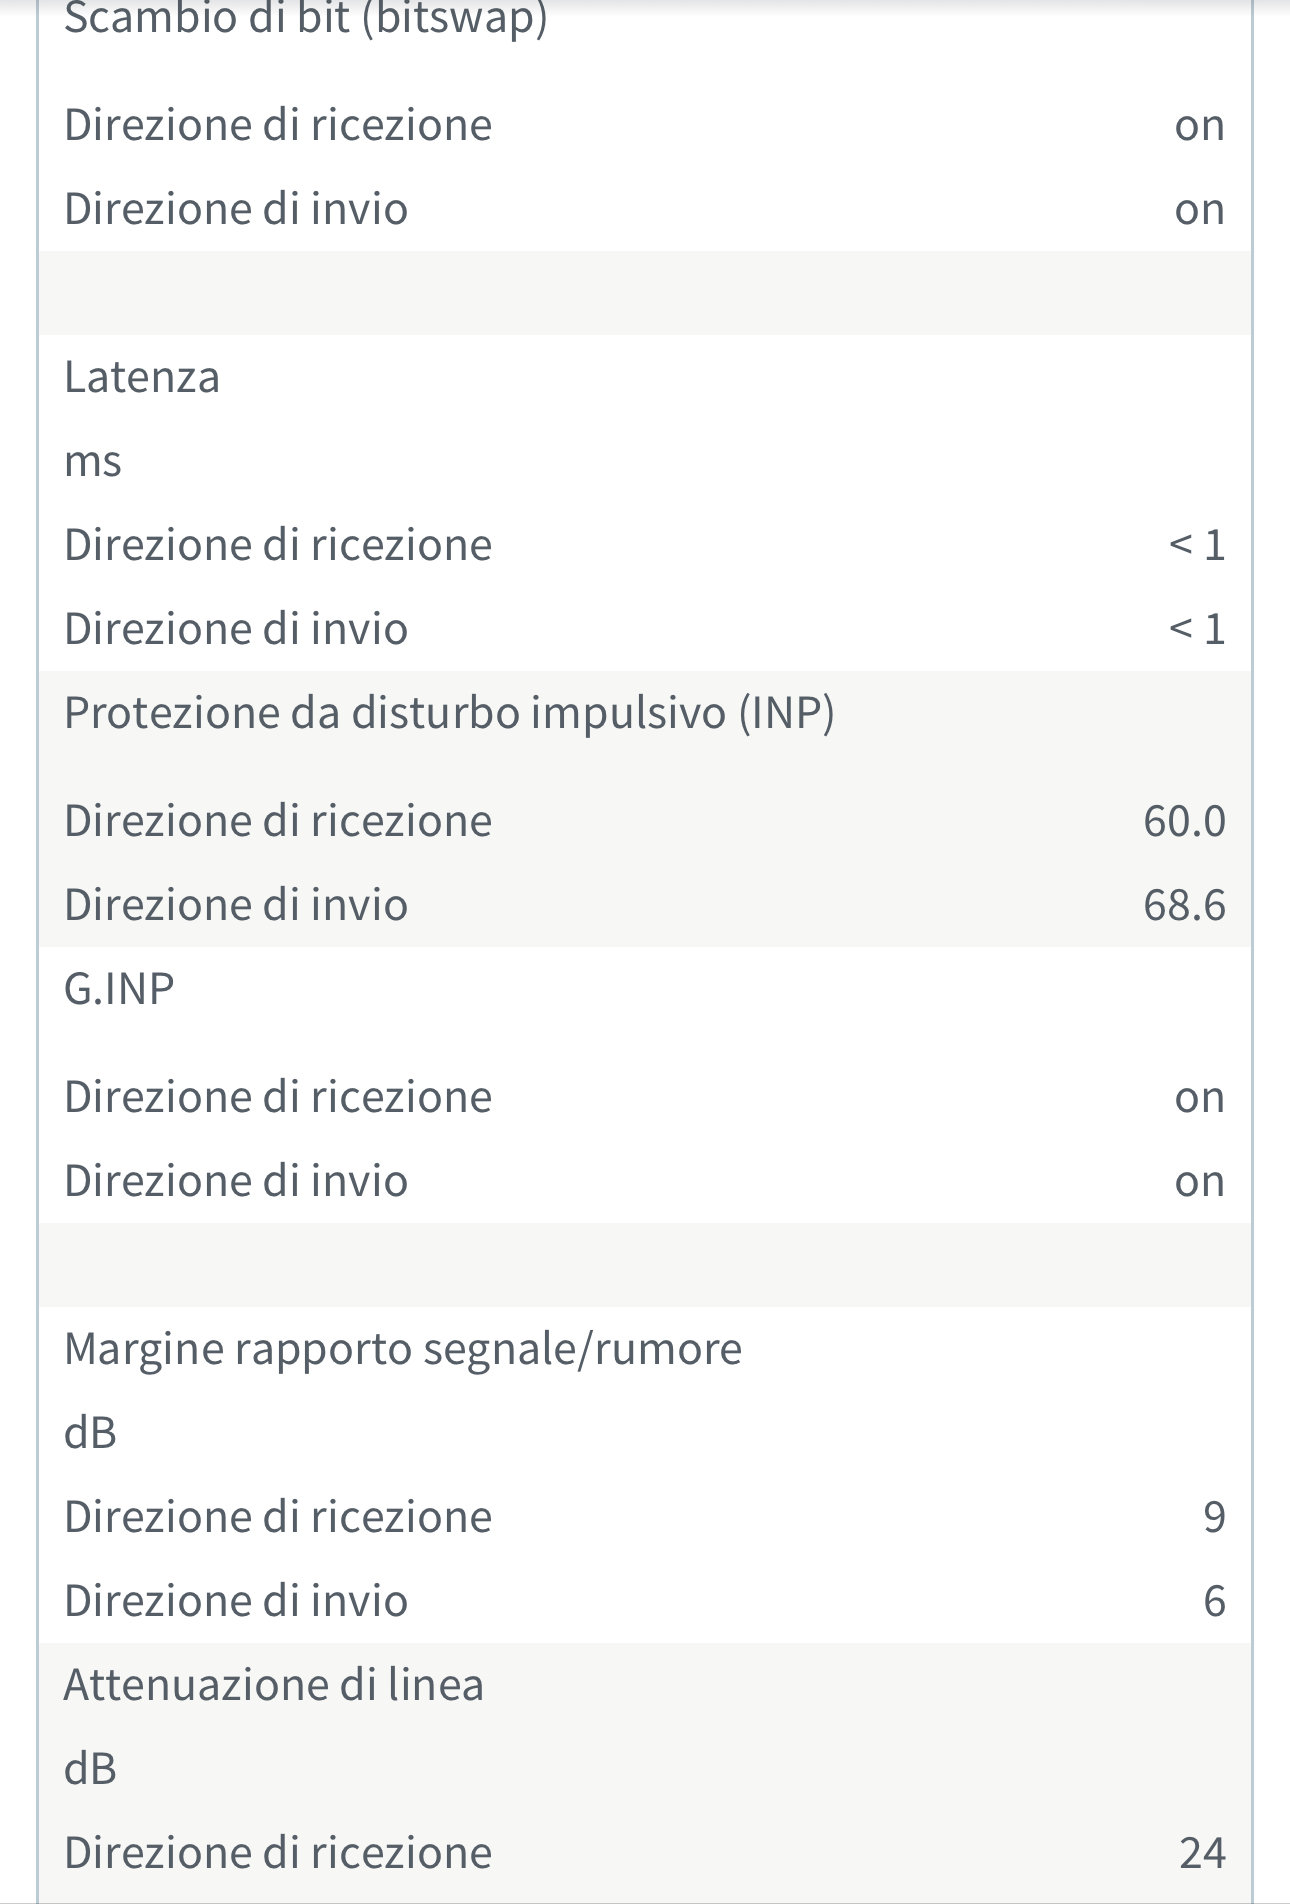Select the line attenuation receive value 24
The height and width of the screenshot is (1904, 1290).
pyautogui.click(x=1202, y=1854)
